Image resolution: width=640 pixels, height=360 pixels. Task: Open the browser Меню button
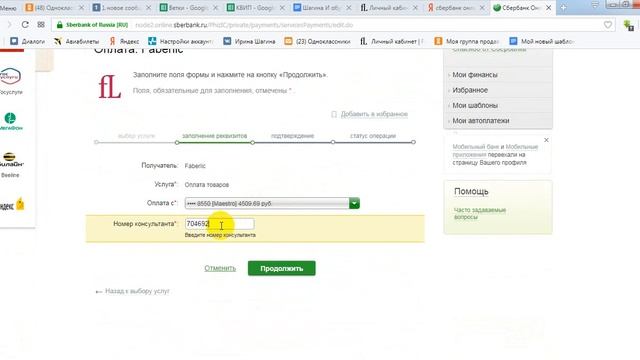pyautogui.click(x=8, y=8)
